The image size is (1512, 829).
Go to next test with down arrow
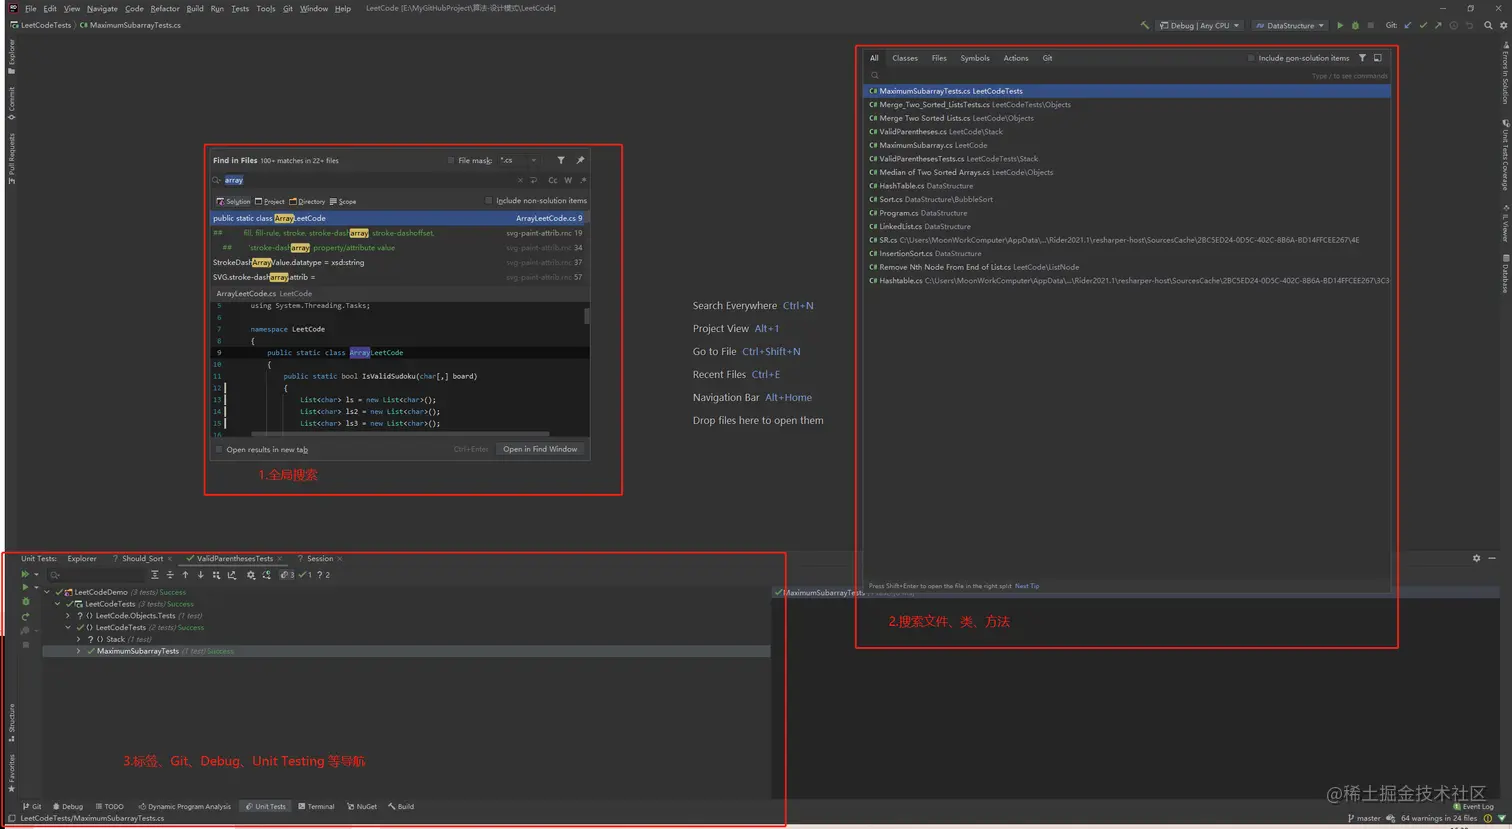click(200, 575)
